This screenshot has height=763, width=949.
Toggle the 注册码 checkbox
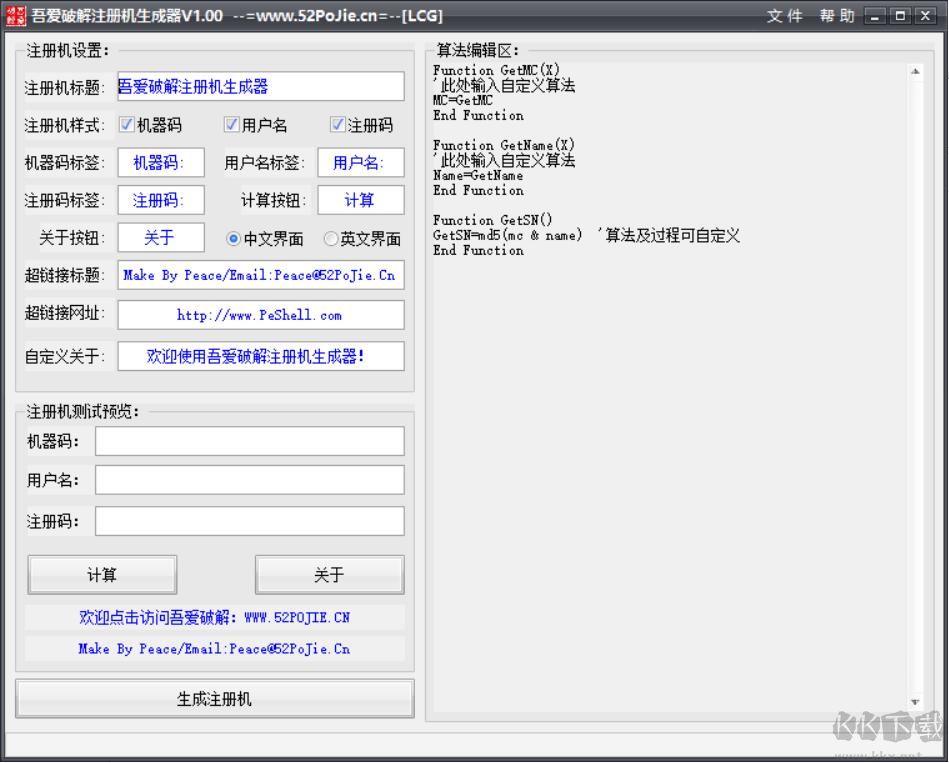pyautogui.click(x=338, y=125)
